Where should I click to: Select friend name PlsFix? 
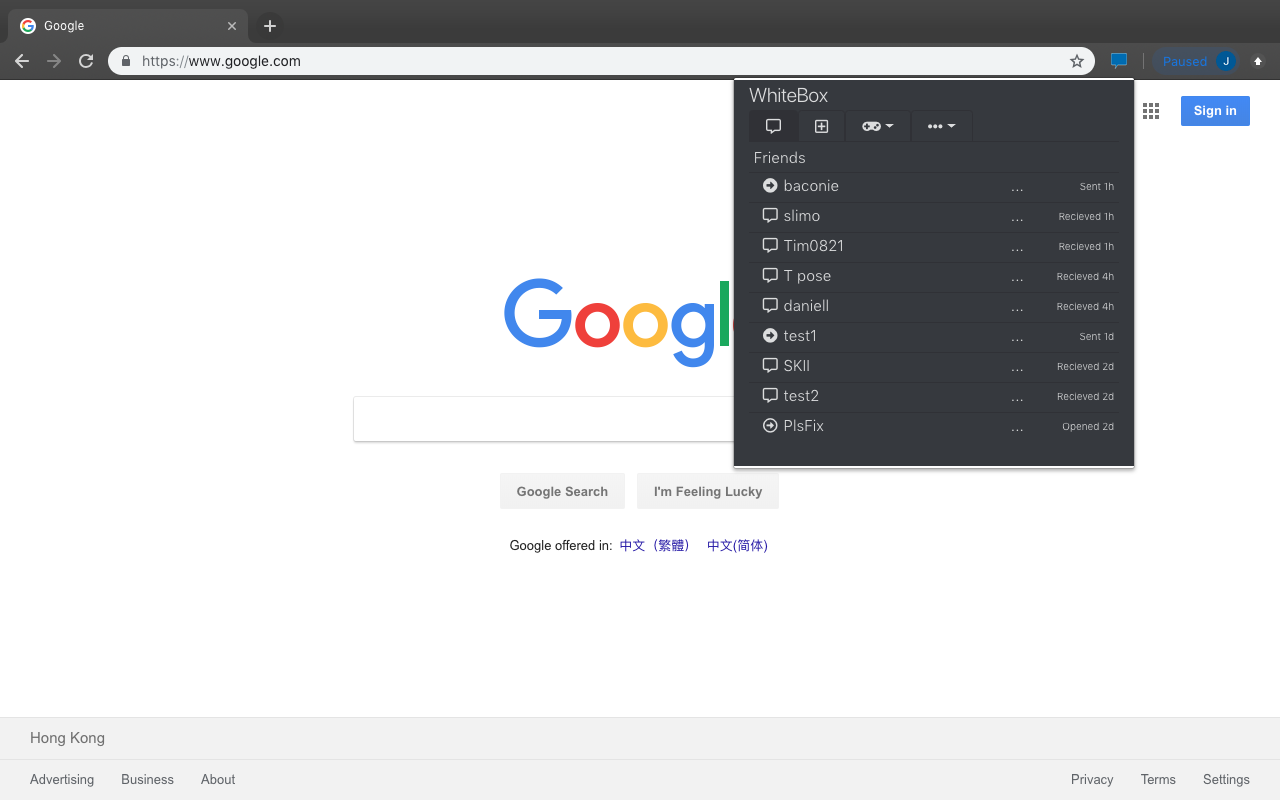coord(804,426)
